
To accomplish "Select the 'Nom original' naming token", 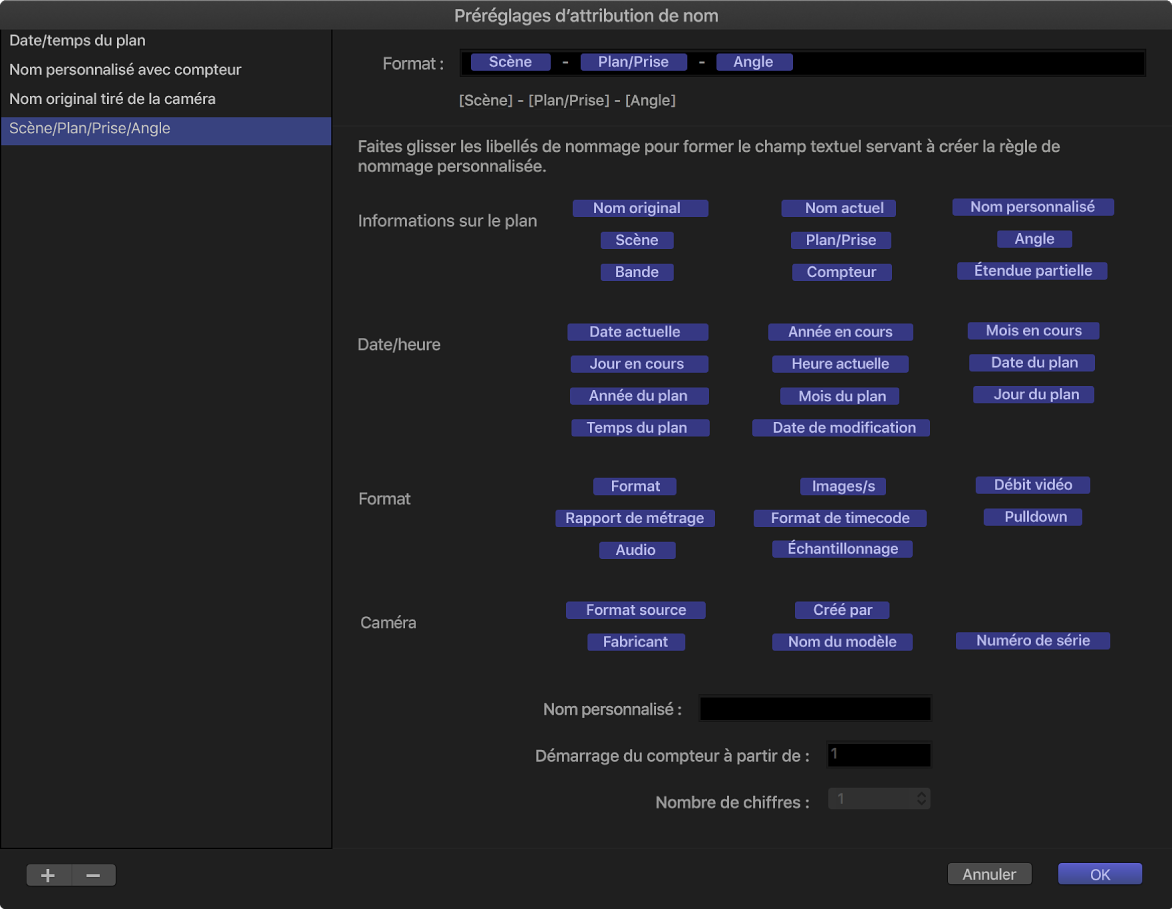I will 640,208.
